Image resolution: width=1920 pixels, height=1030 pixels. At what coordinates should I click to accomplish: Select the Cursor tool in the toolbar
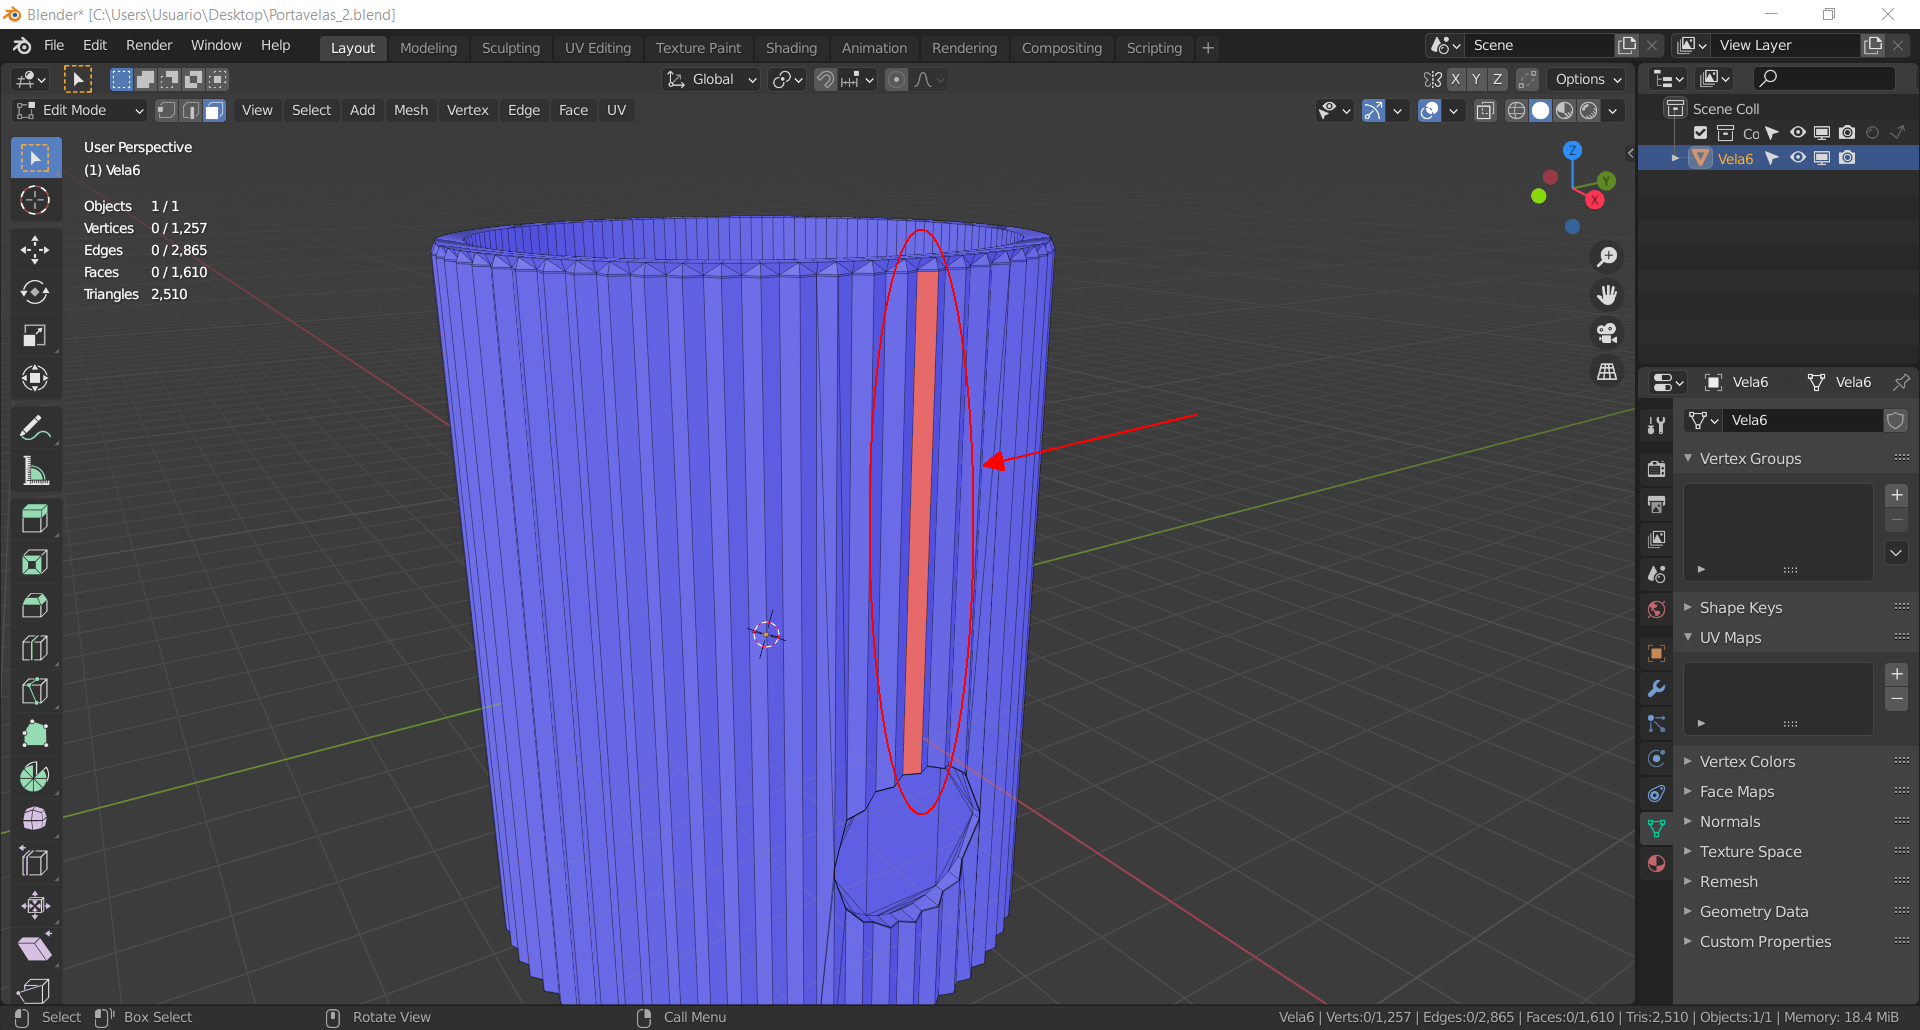(35, 201)
